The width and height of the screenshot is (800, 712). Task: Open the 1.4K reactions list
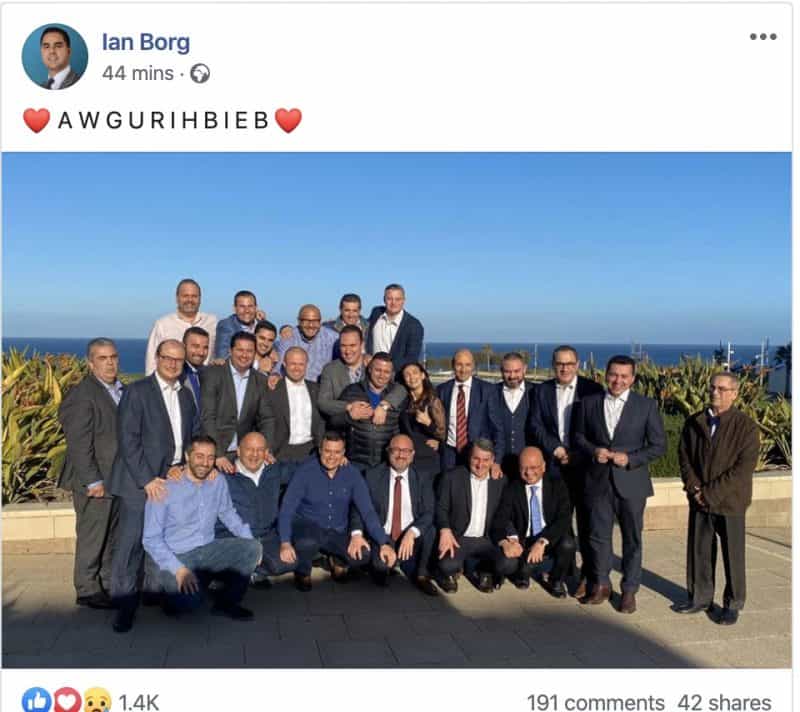139,703
